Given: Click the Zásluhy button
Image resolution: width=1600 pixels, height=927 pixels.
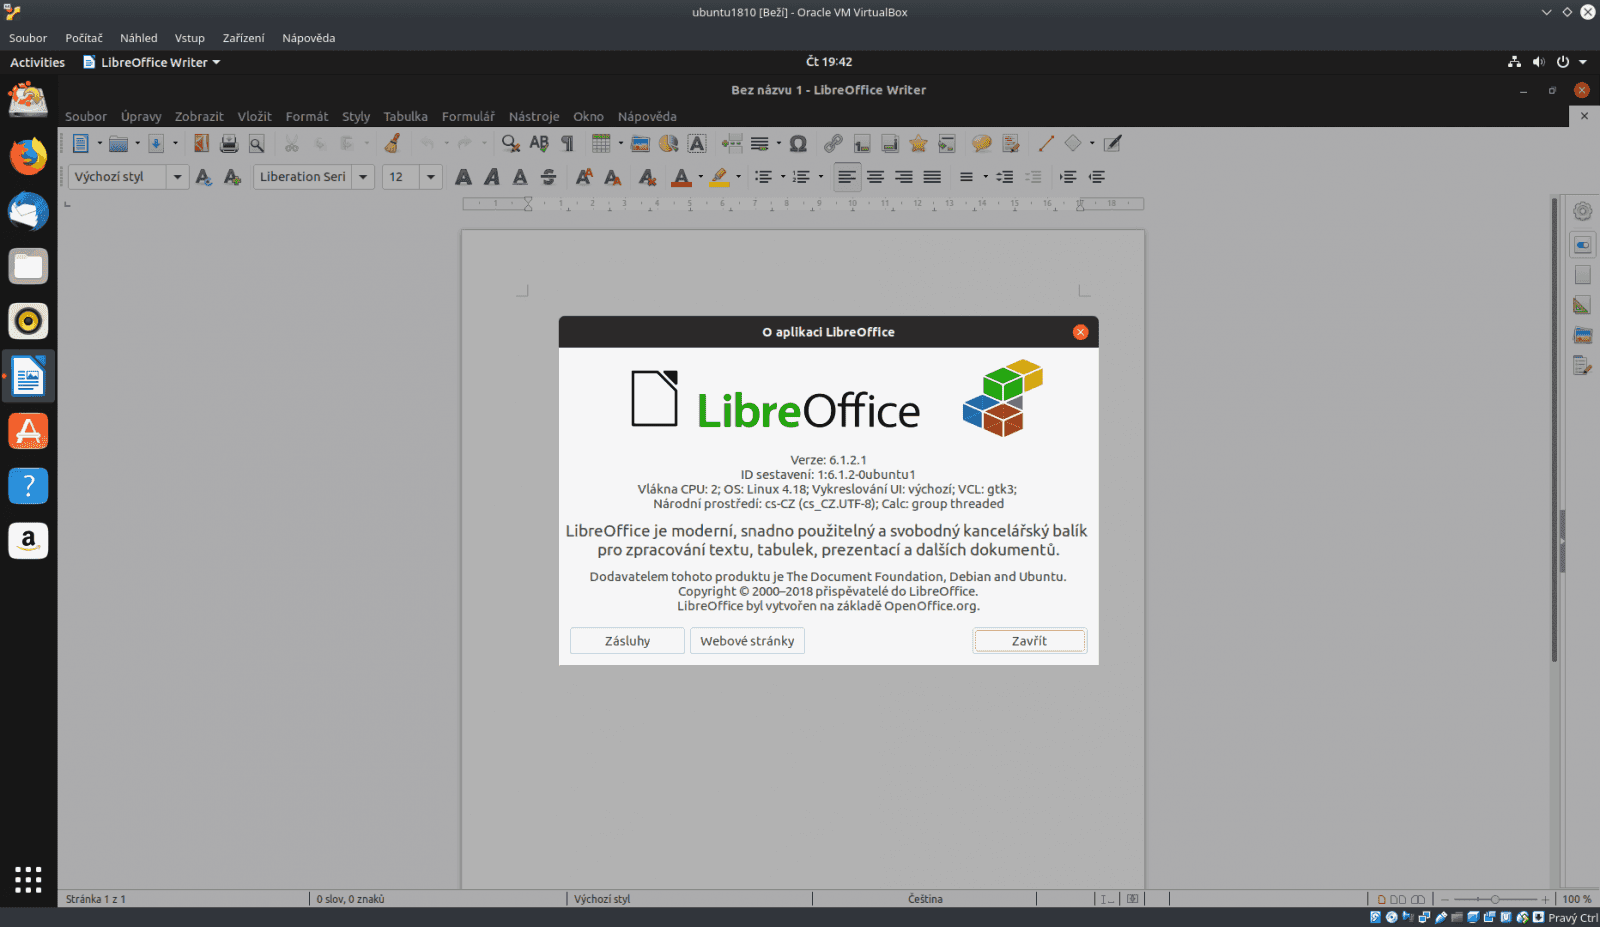Looking at the screenshot, I should click(627, 640).
